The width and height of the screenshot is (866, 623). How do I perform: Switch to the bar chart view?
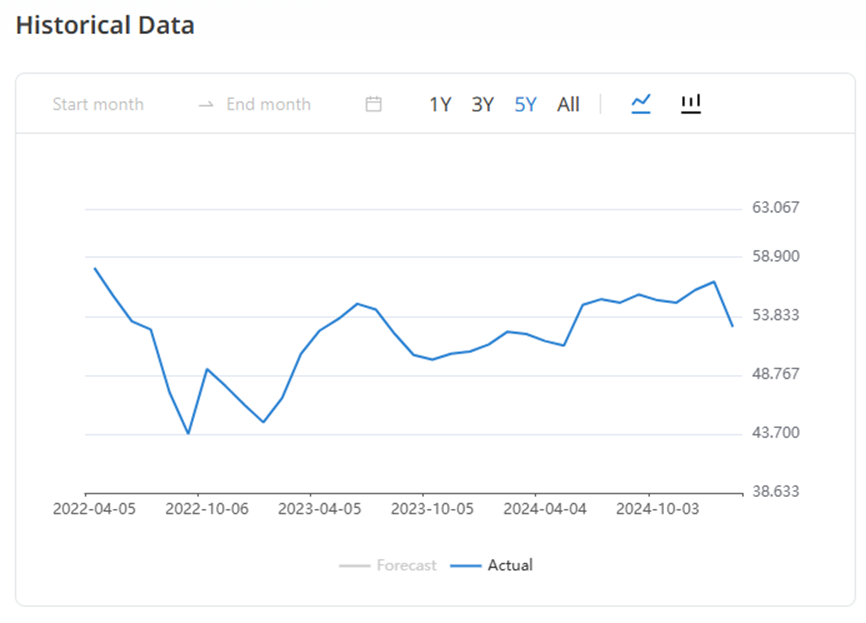coord(691,103)
